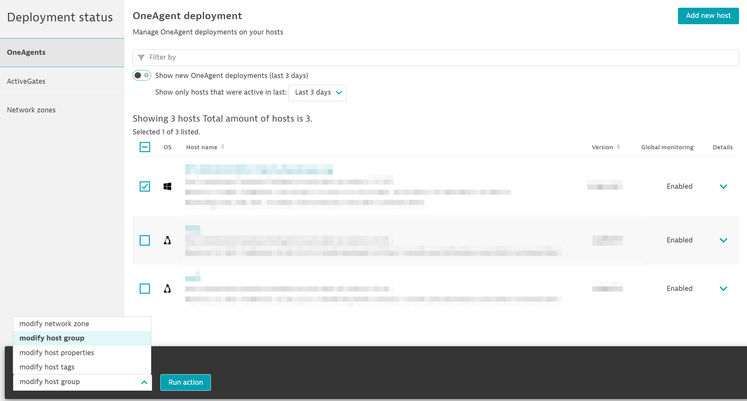
Task: Select modify network zone option
Action: pos(82,324)
